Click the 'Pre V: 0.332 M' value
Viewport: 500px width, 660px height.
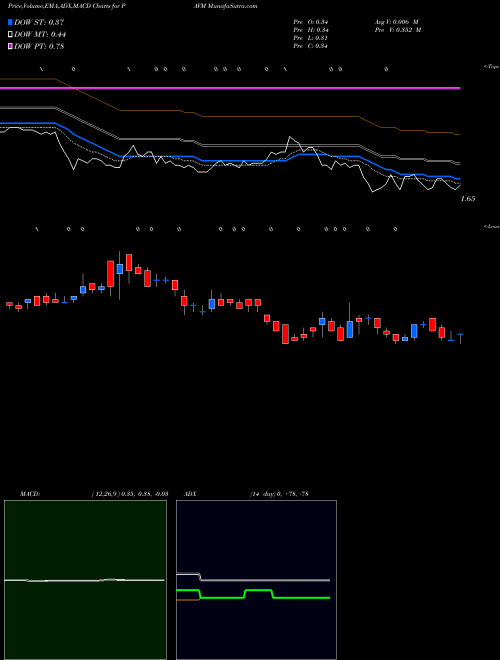click(398, 30)
